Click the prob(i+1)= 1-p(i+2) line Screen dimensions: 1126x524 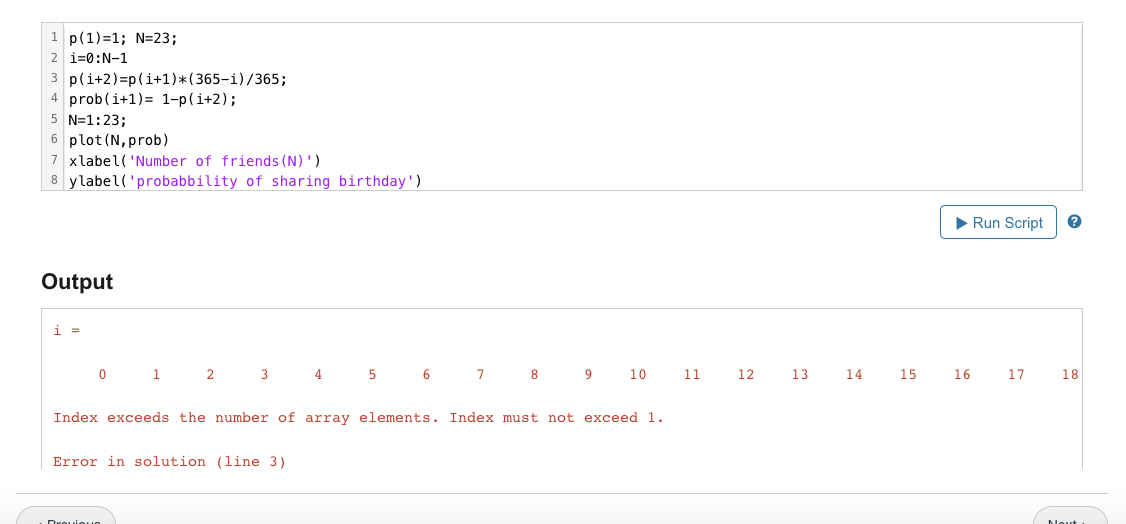coord(153,99)
